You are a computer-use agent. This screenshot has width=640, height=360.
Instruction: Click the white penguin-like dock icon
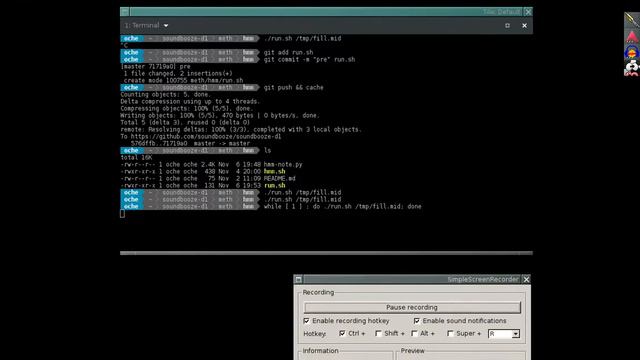pos(632,68)
